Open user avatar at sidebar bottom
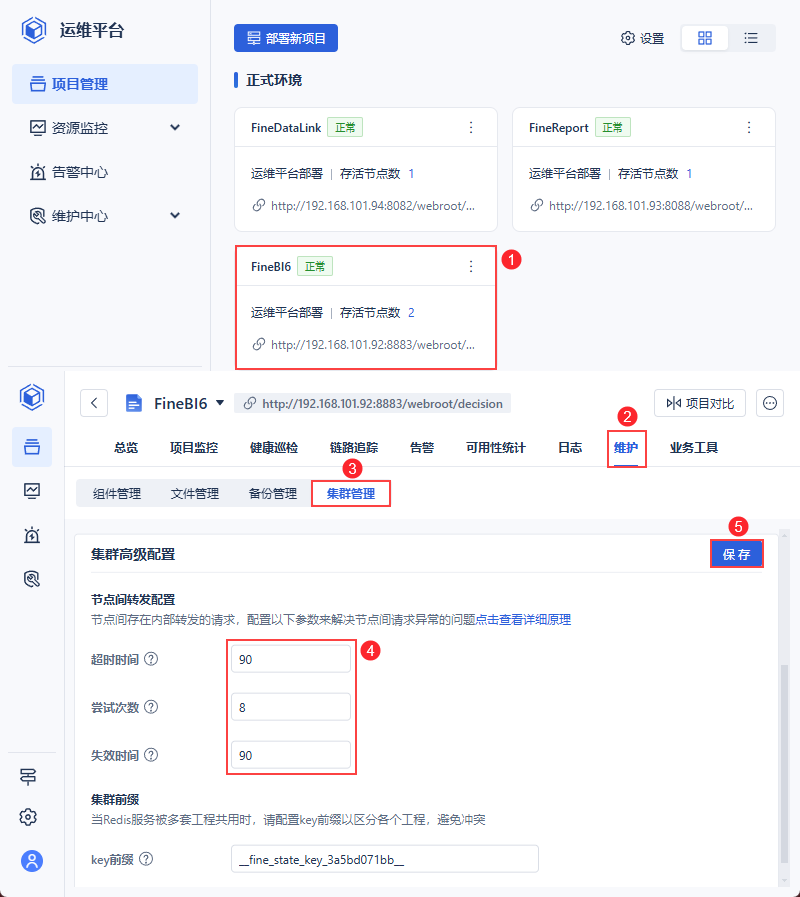 [x=32, y=861]
